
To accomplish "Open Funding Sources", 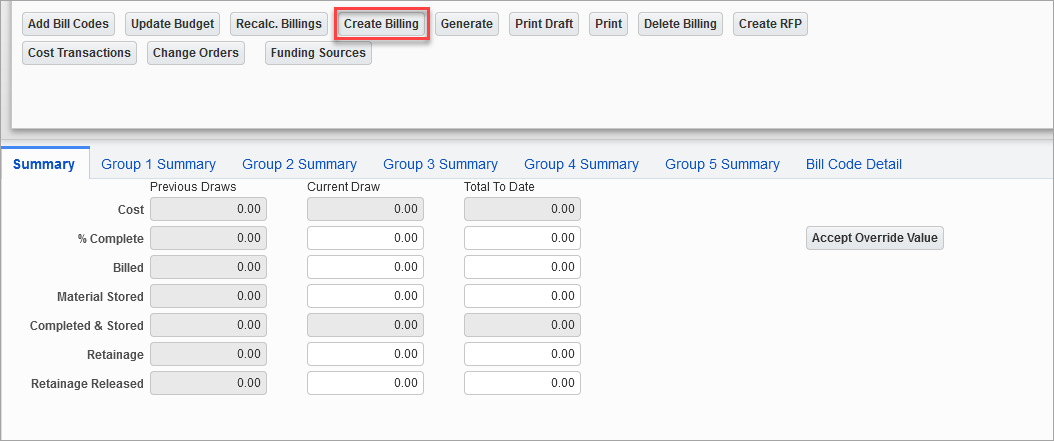I will [318, 52].
